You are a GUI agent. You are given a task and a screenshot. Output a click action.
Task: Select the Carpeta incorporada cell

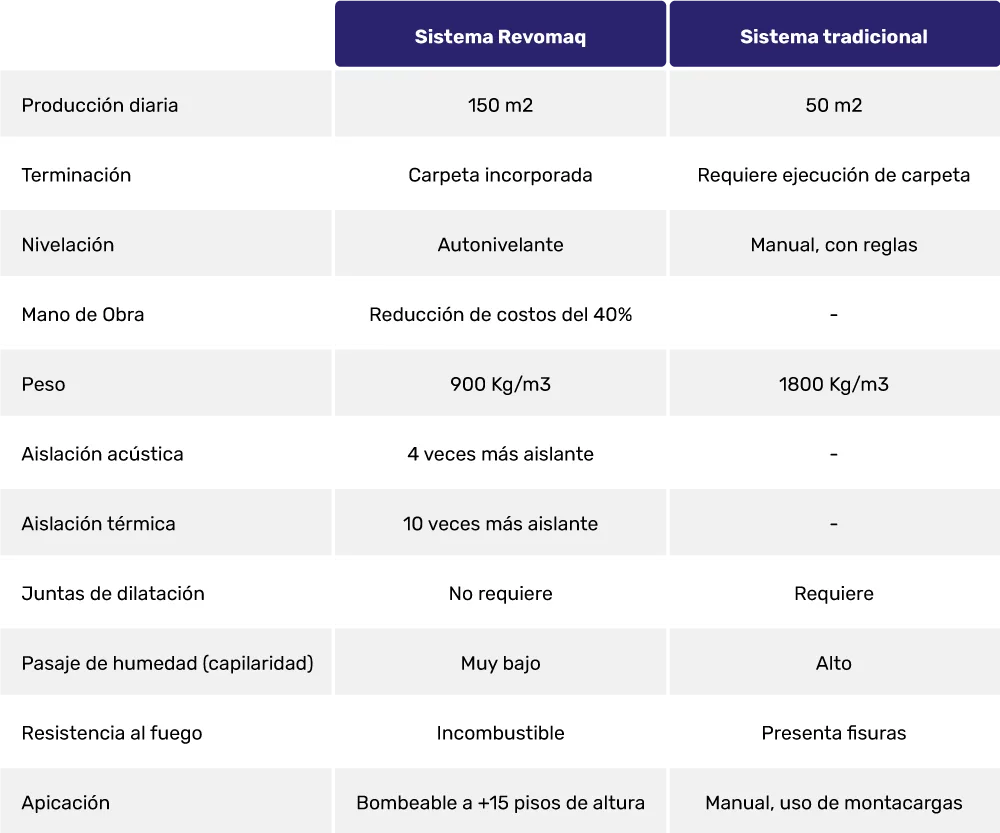(x=501, y=174)
